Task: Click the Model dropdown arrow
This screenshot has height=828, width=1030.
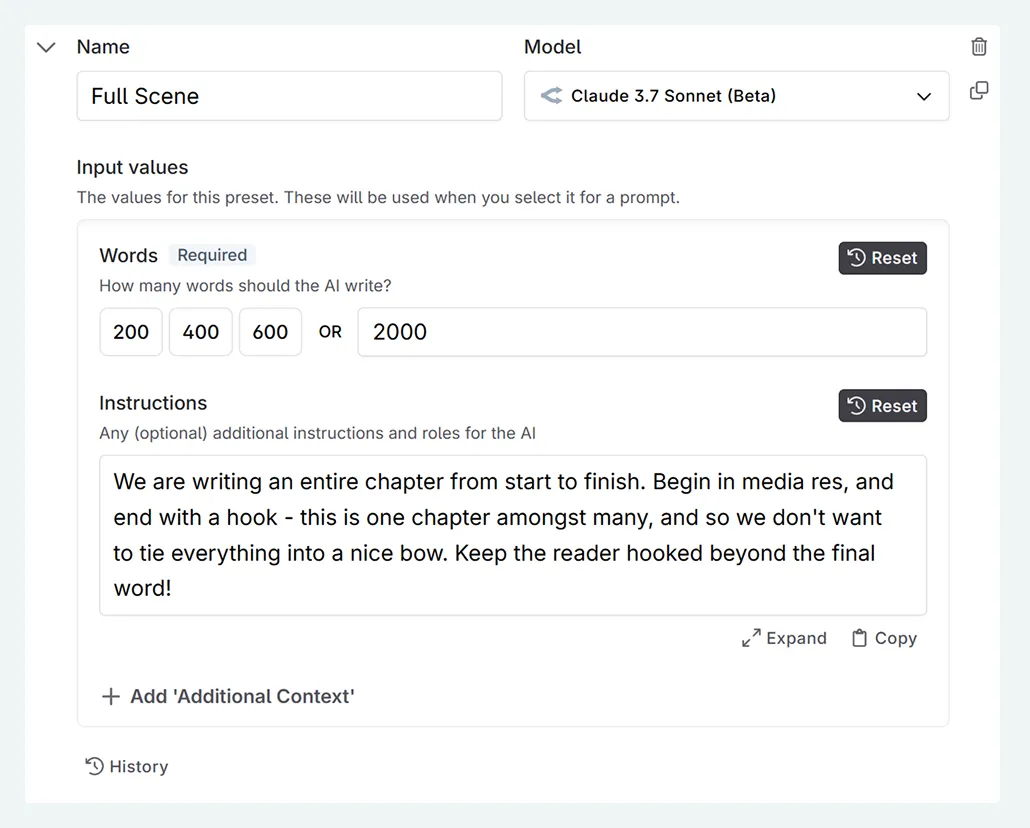Action: pos(923,96)
